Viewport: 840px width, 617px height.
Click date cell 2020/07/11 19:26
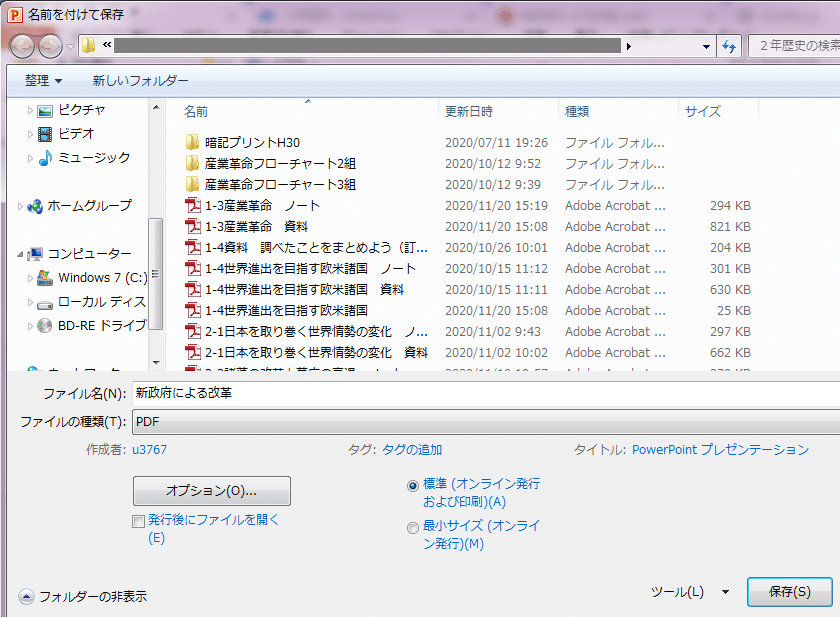tap(497, 142)
